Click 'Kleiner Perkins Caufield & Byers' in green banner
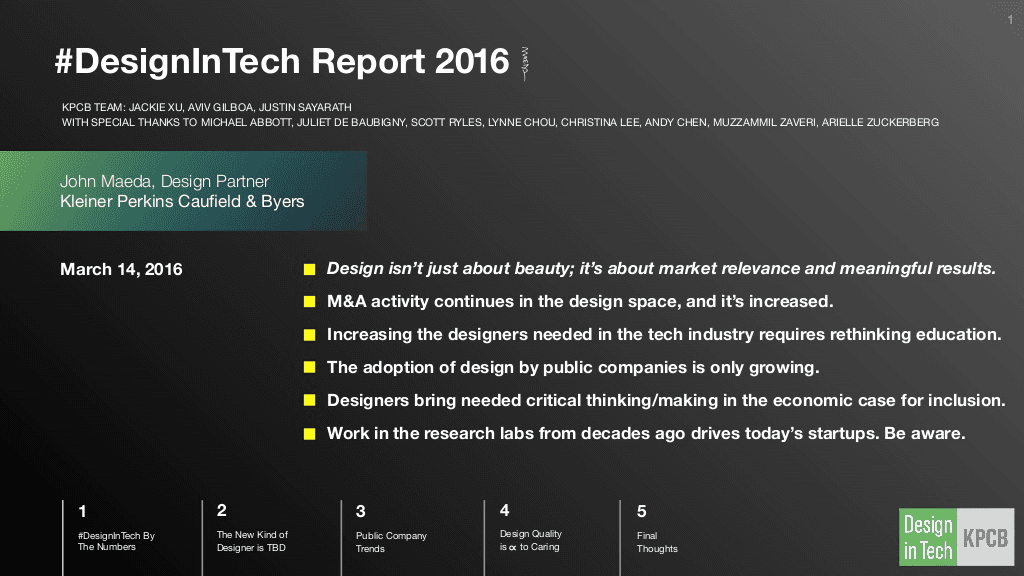Viewport: 1024px width, 576px height. [x=182, y=201]
